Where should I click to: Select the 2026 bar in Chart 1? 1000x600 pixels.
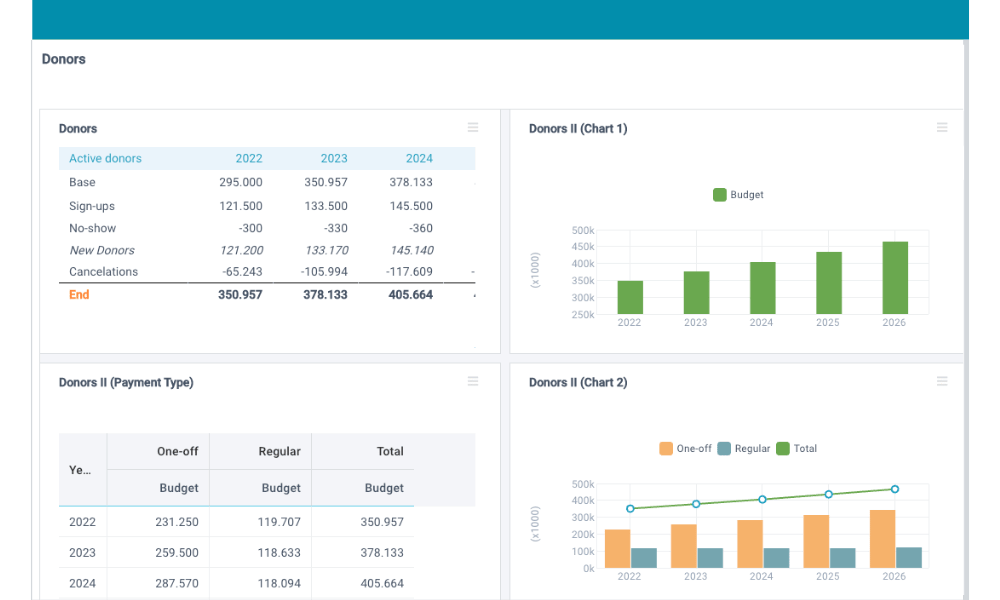point(893,277)
